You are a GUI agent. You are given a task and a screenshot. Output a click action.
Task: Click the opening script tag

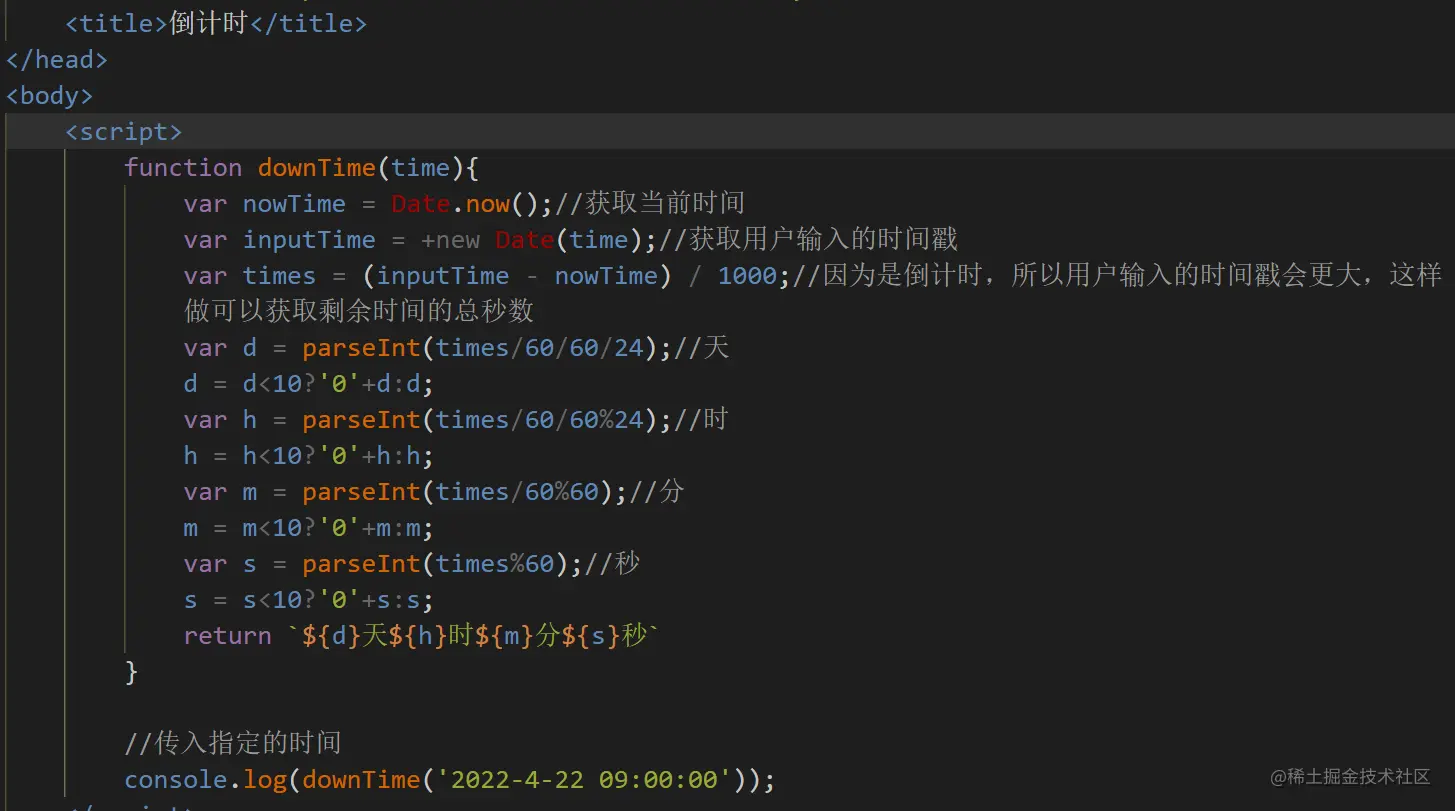click(124, 131)
